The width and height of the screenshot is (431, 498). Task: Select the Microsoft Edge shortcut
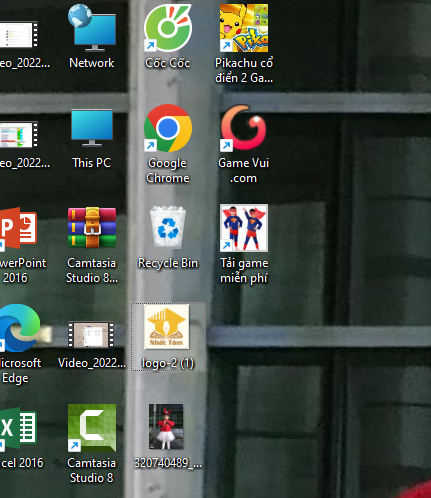pos(20,328)
